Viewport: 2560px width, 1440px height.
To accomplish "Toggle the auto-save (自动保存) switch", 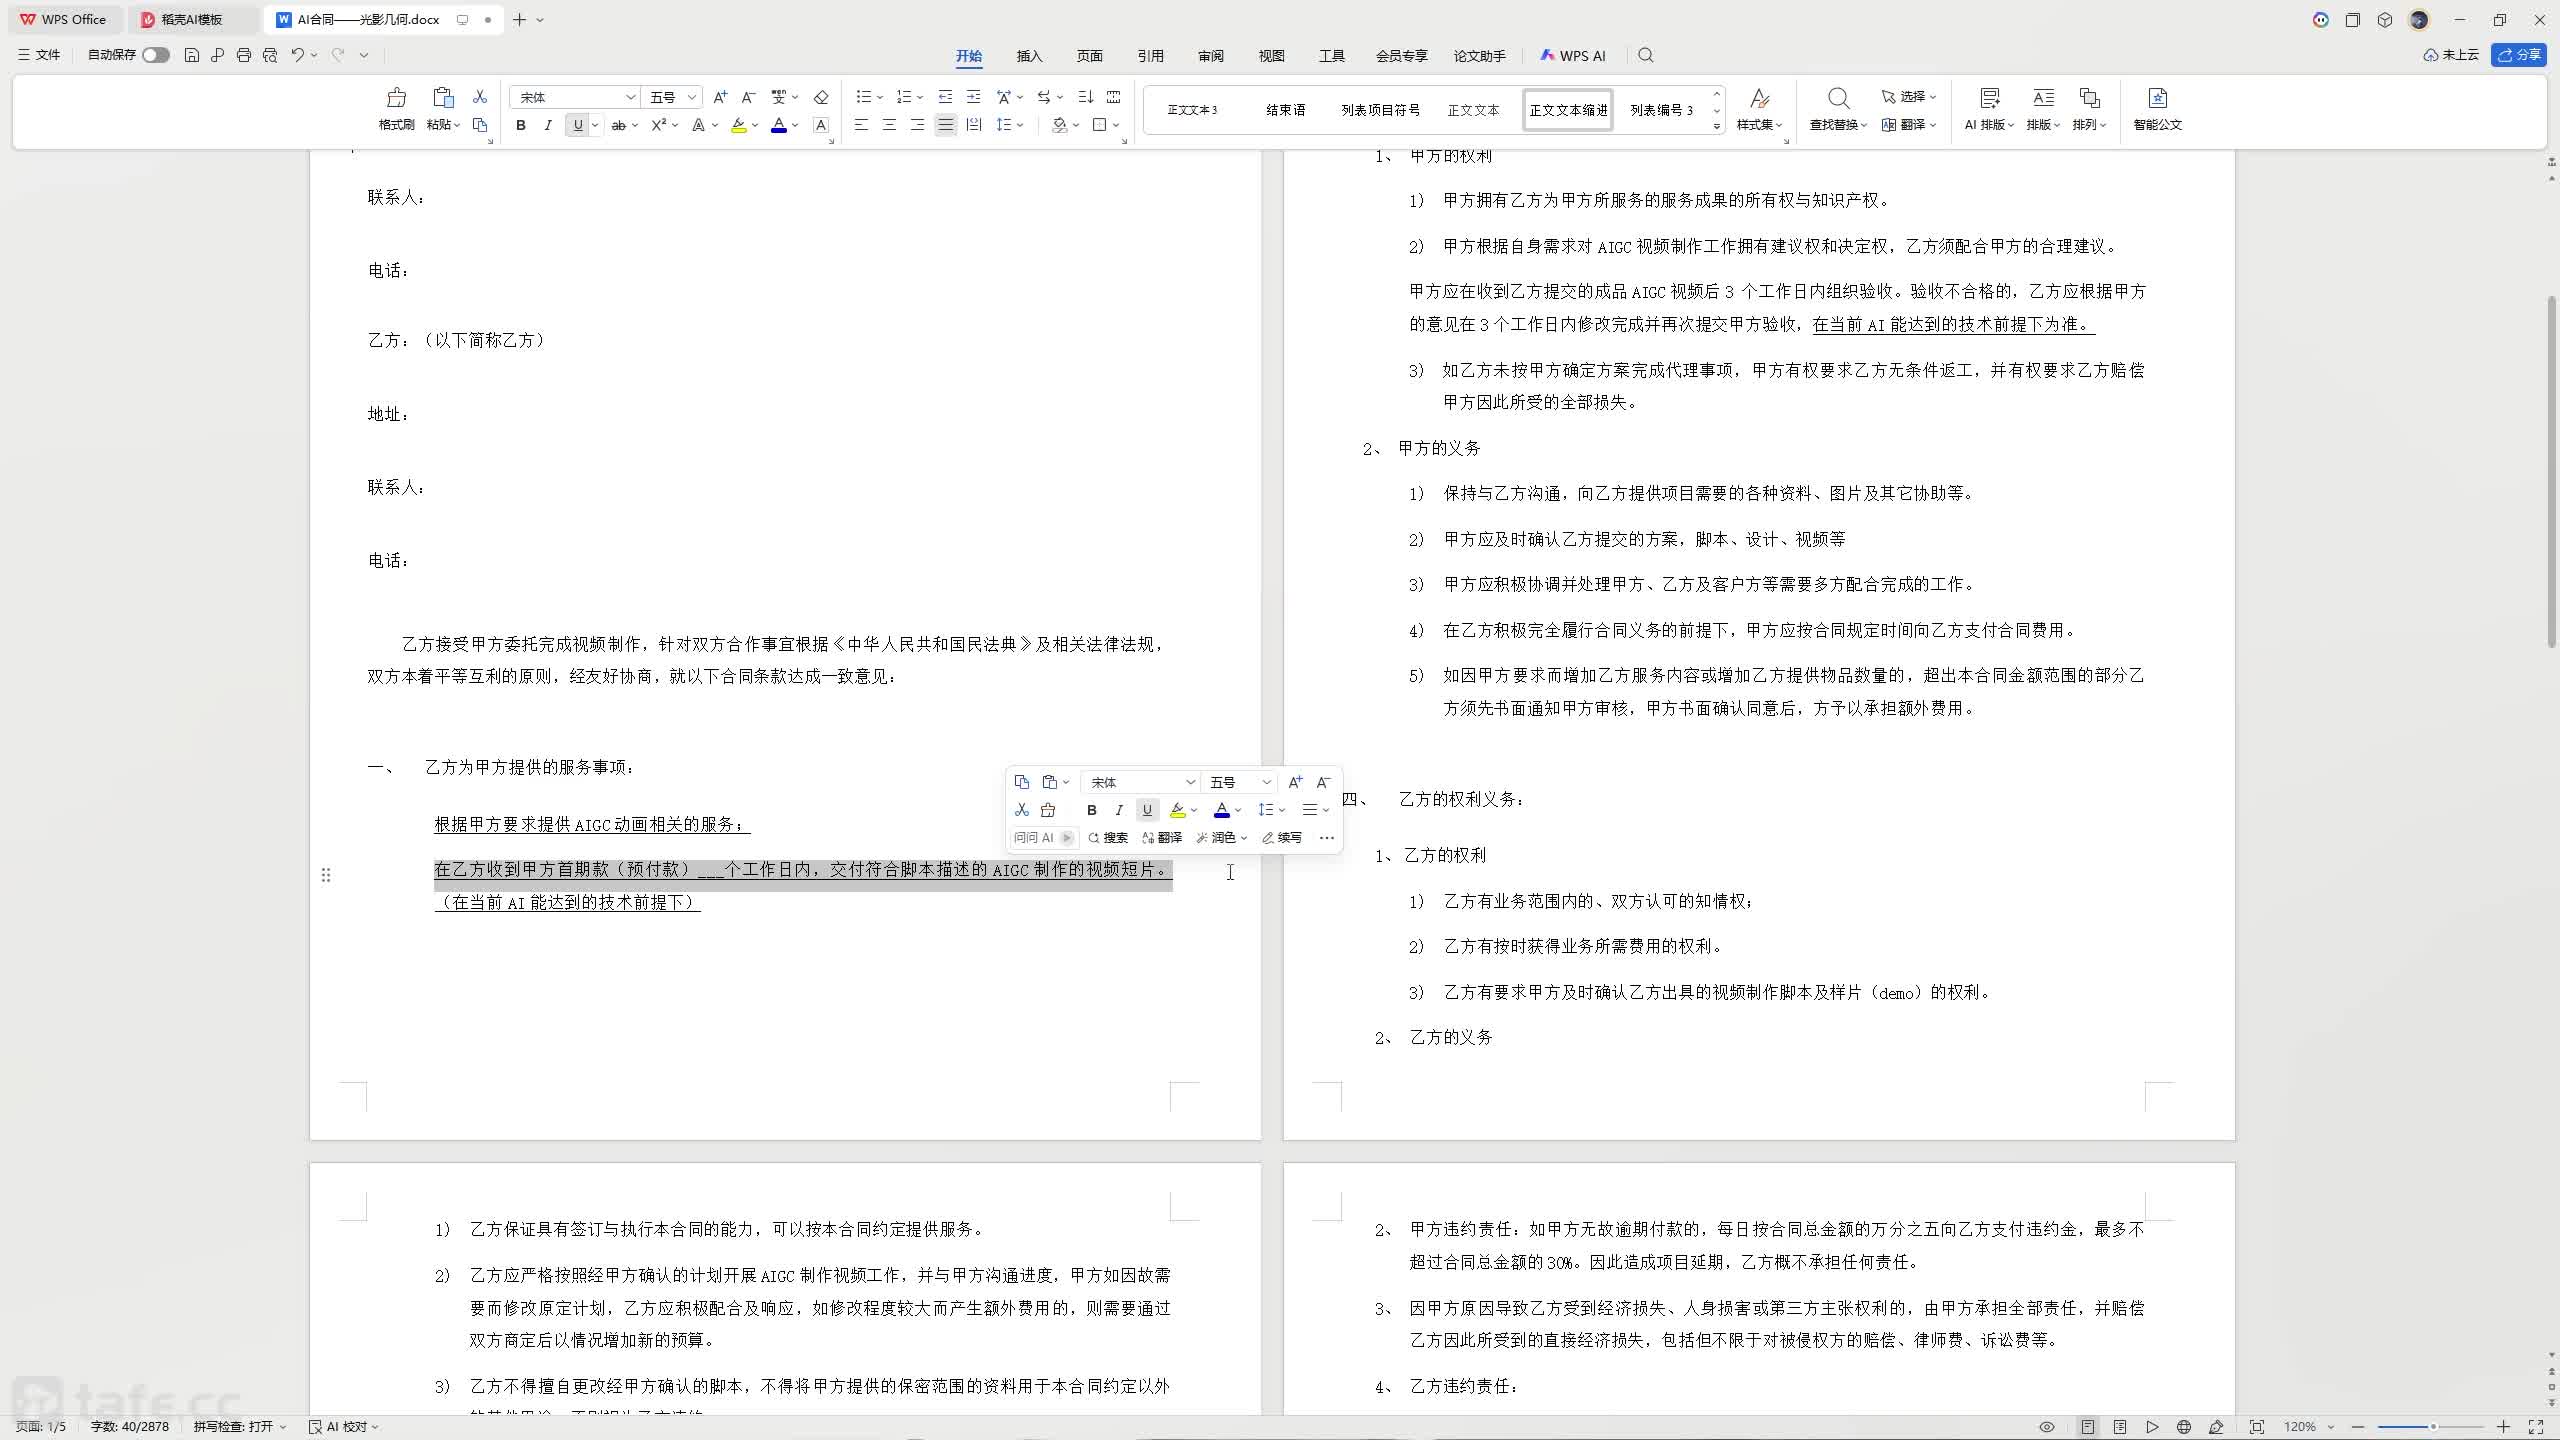I will [x=155, y=55].
